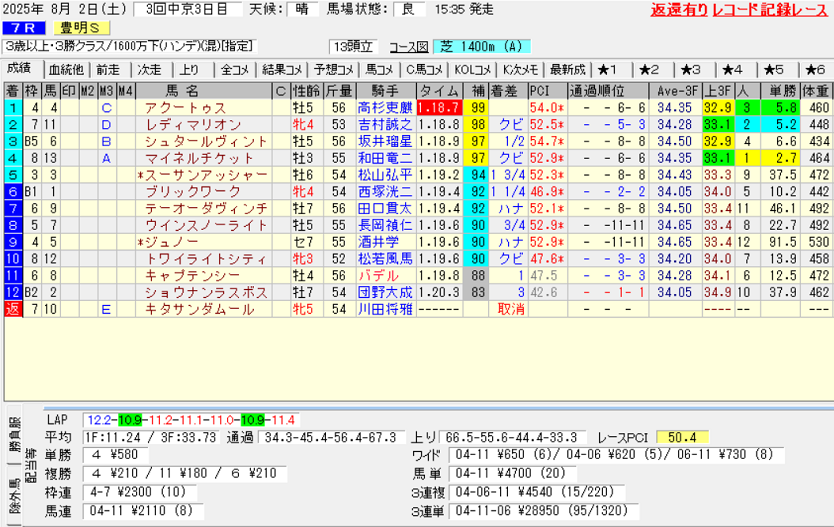Open the 前走 tab
This screenshot has height=527, width=834.
click(108, 70)
